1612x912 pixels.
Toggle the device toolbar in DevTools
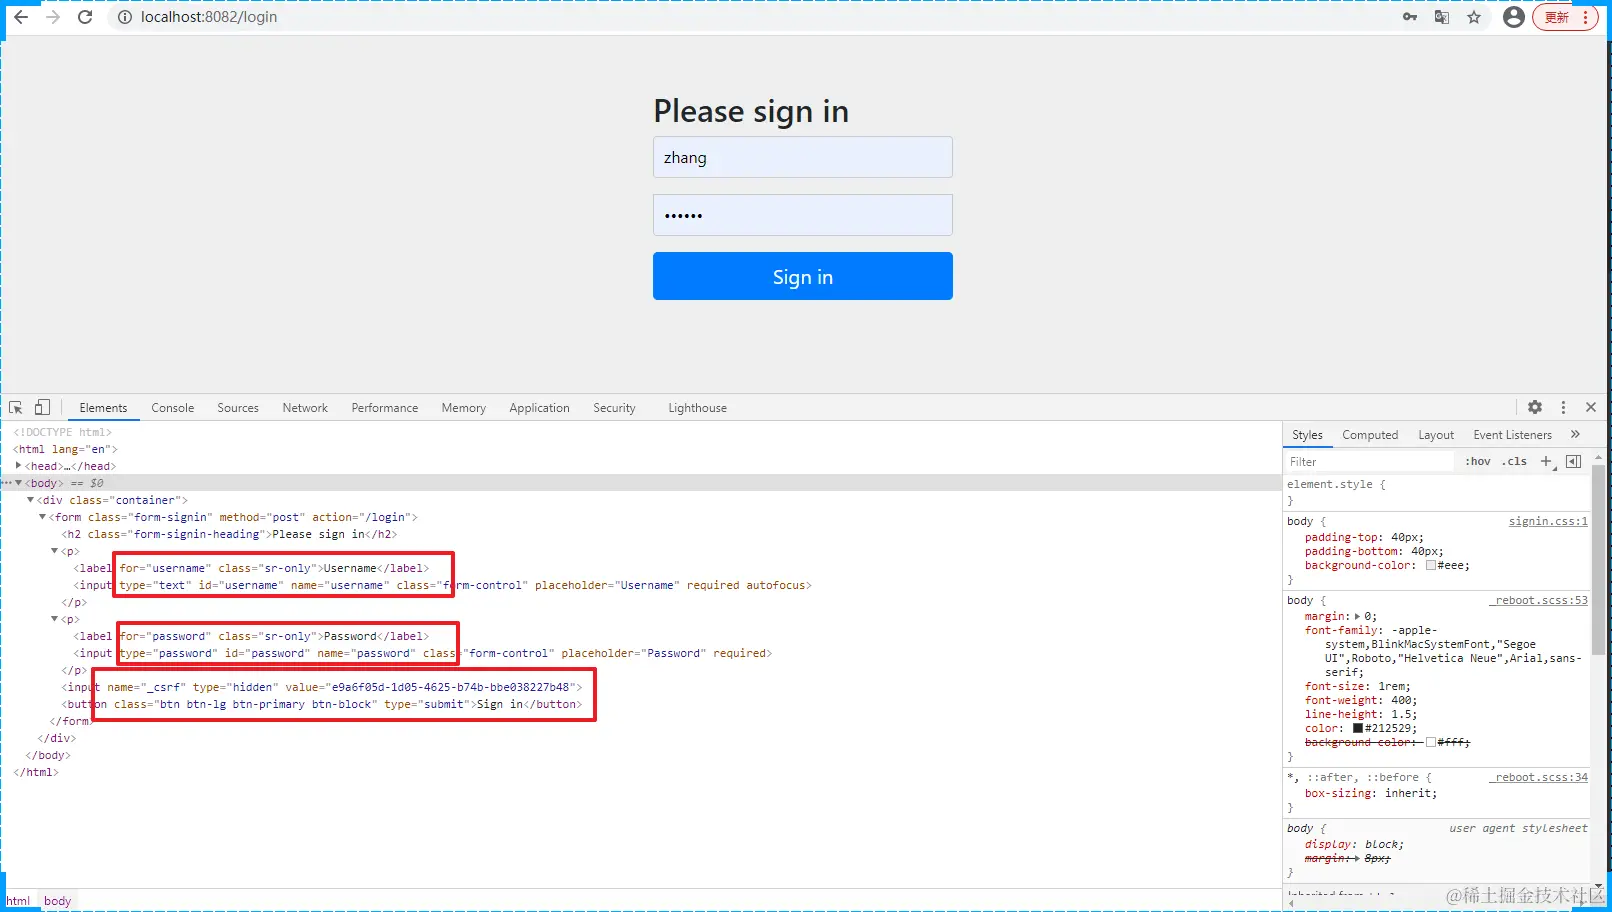[x=42, y=407]
